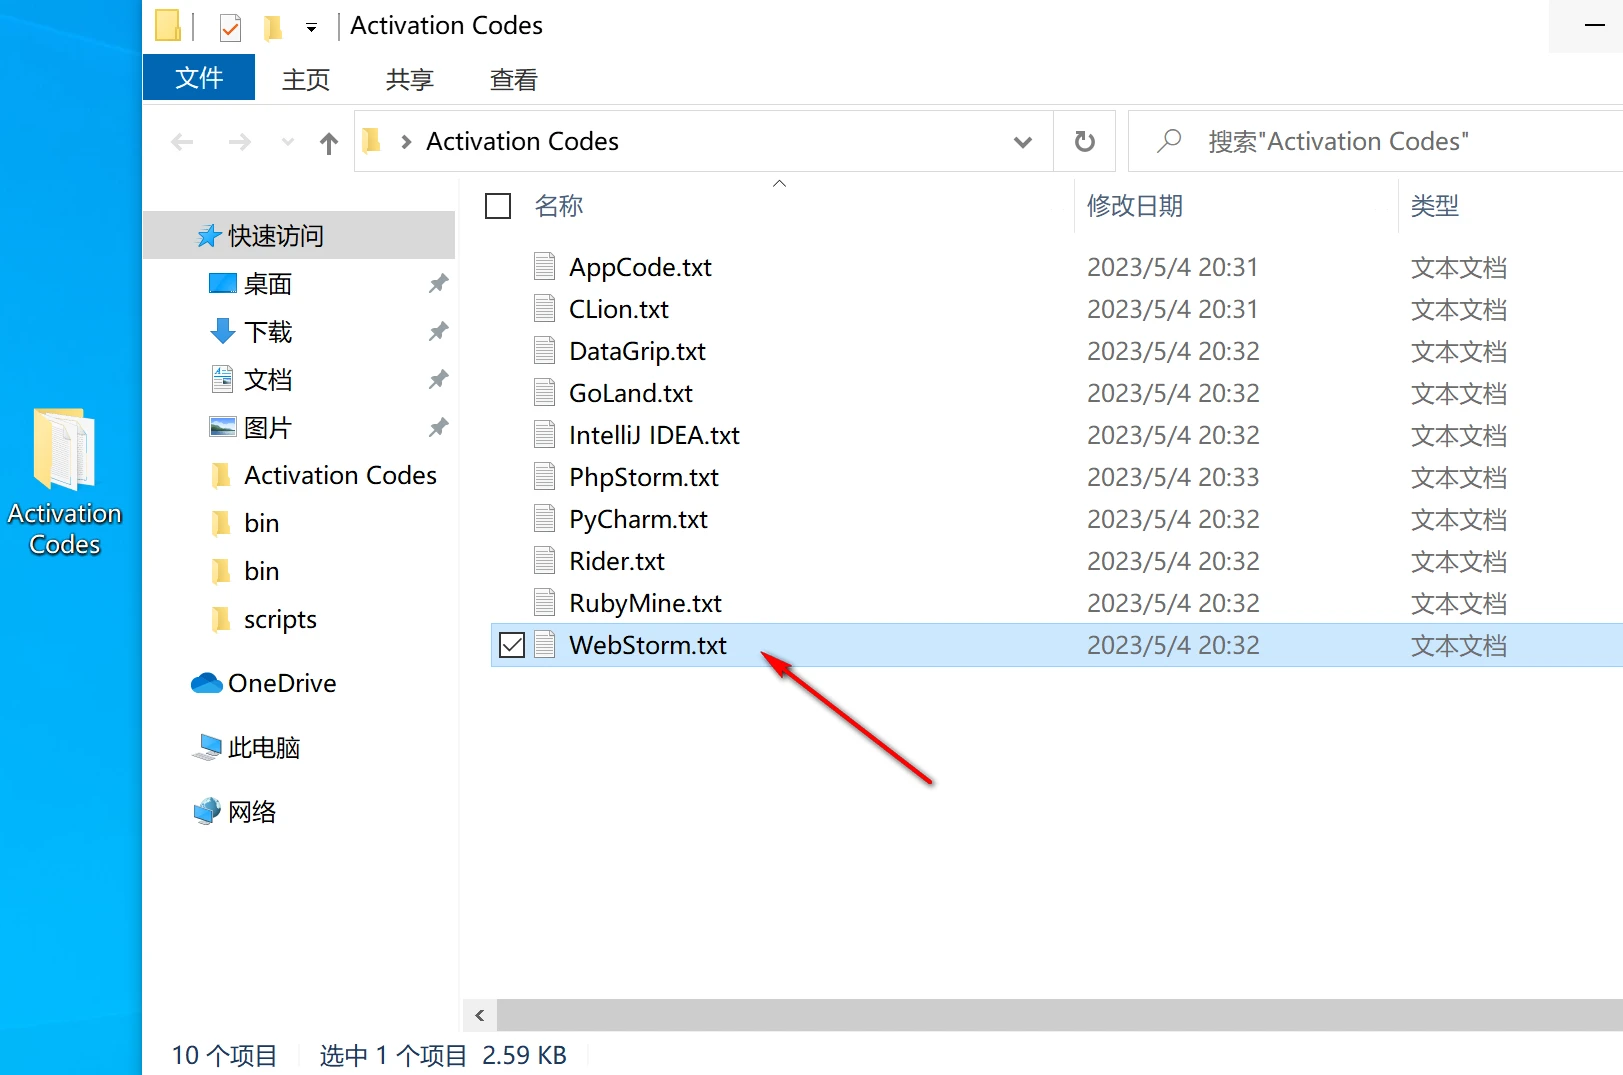Click the horizontal scrollbar track

pos(1060,1015)
